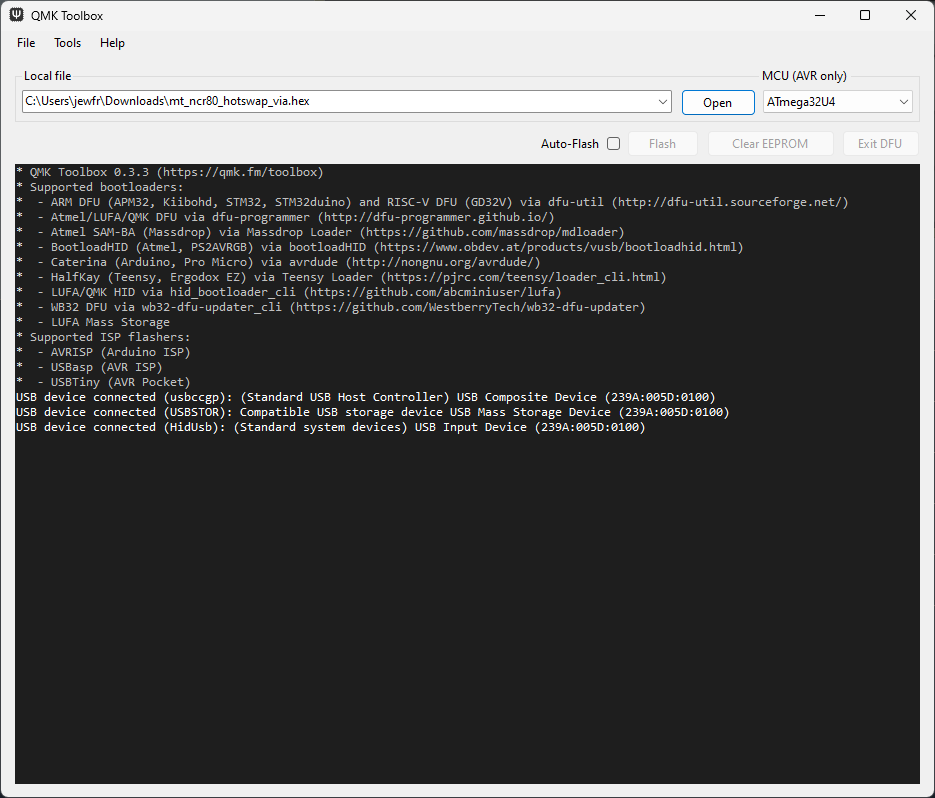935x798 pixels.
Task: Click the HidUsb USB Input Device line
Action: [331, 427]
